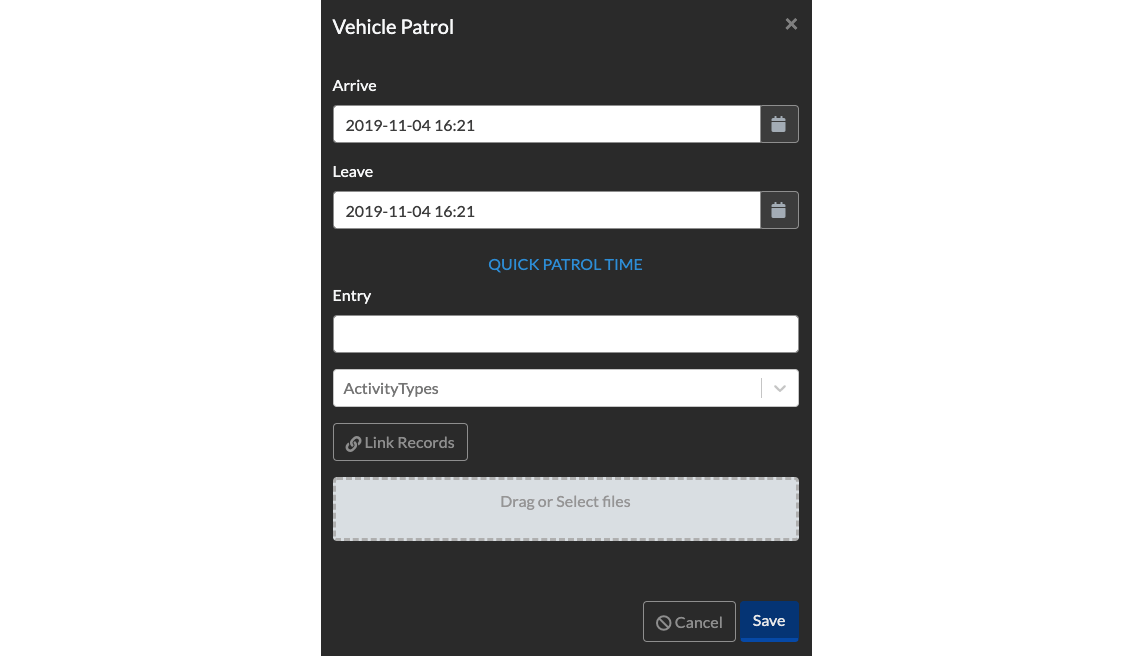The image size is (1134, 656).
Task: Open the ActivityTypes selection list
Action: point(779,388)
